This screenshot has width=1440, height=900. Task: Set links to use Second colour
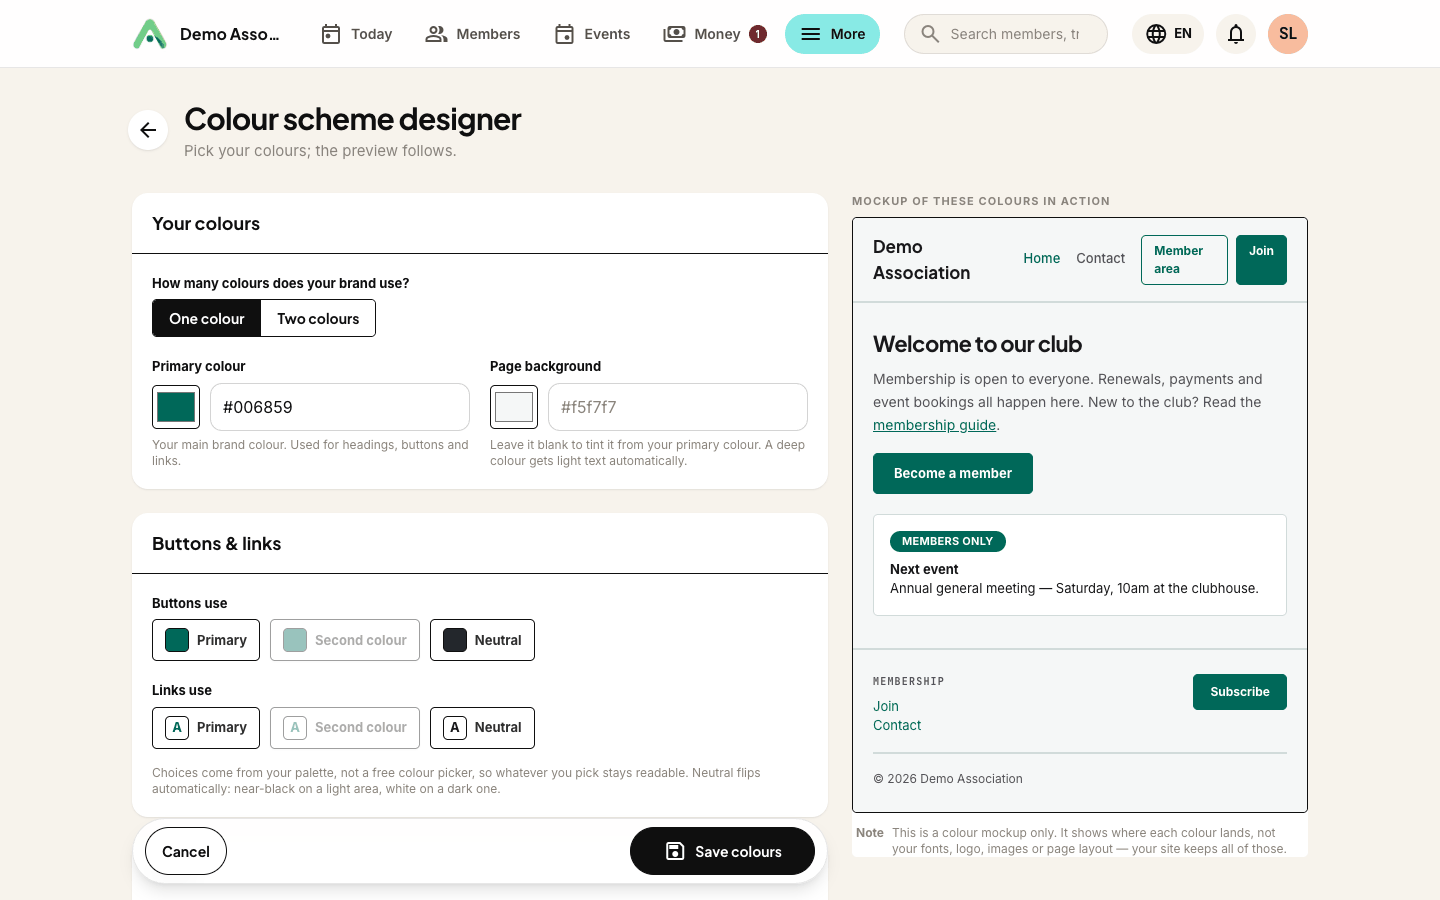point(345,727)
